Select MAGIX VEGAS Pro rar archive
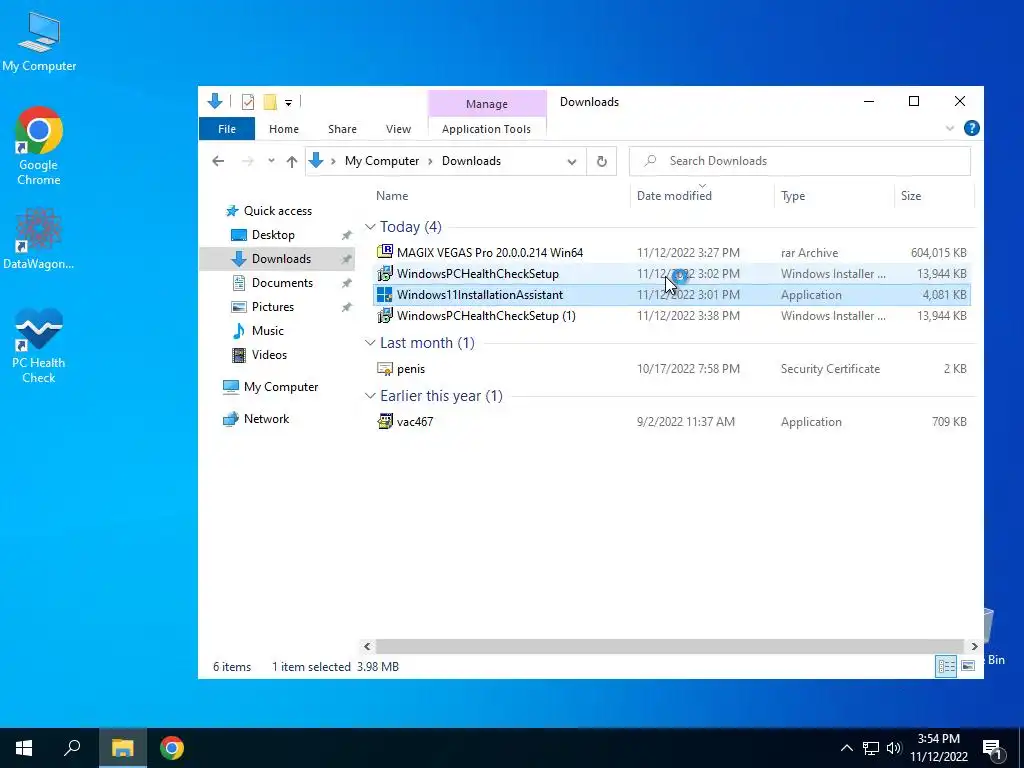 (x=672, y=253)
